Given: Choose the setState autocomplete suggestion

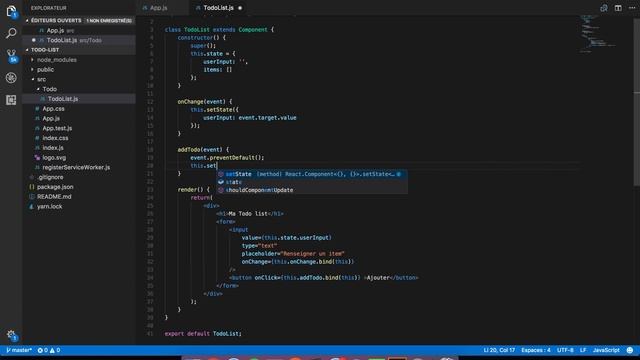Looking at the screenshot, I should [x=311, y=174].
